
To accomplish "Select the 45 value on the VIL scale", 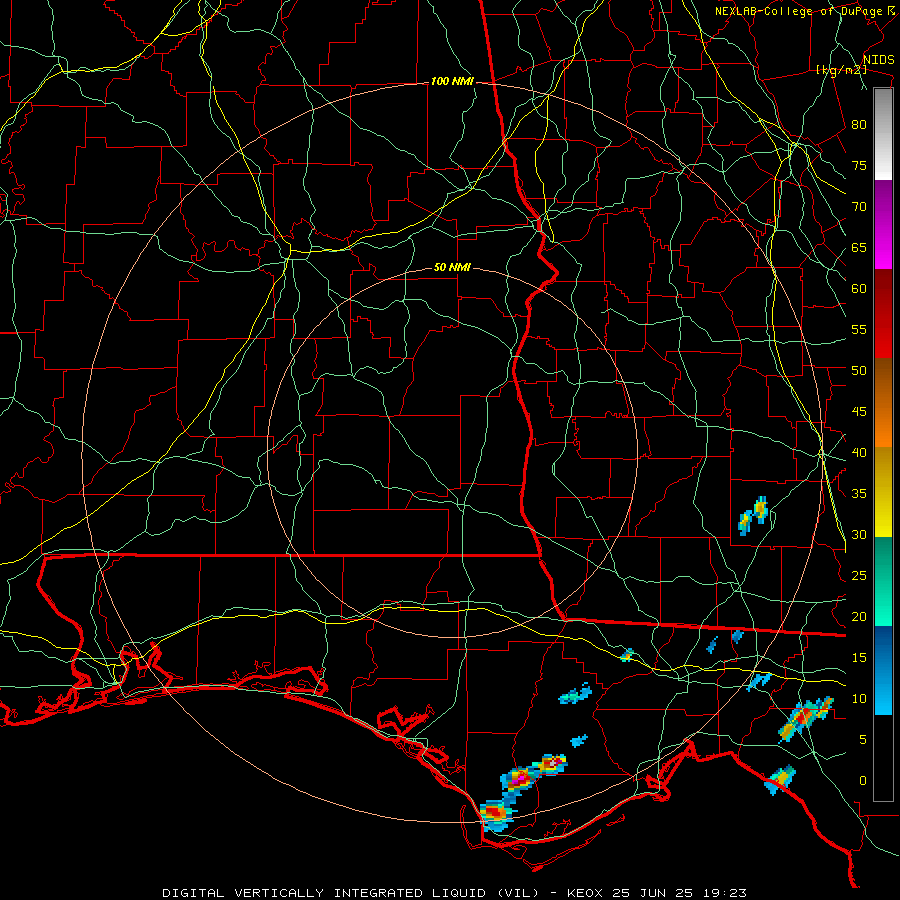I will click(x=859, y=412).
